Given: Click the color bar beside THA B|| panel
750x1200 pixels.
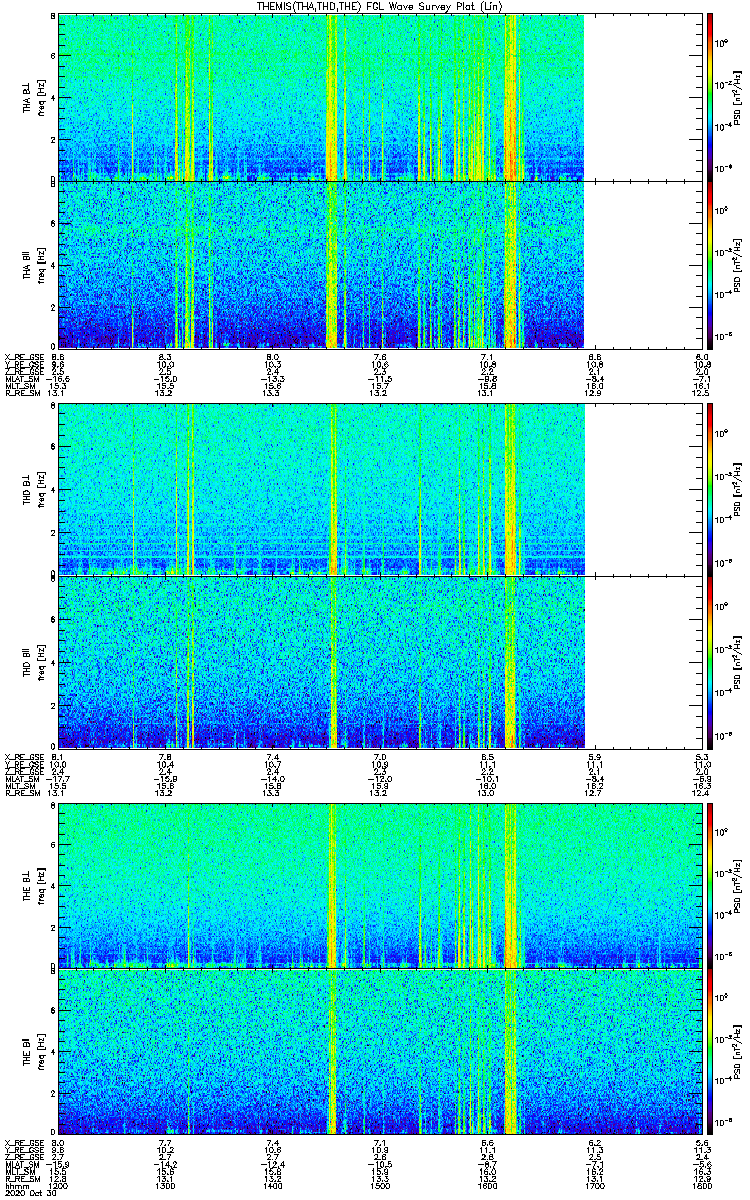Looking at the screenshot, I should point(709,264).
